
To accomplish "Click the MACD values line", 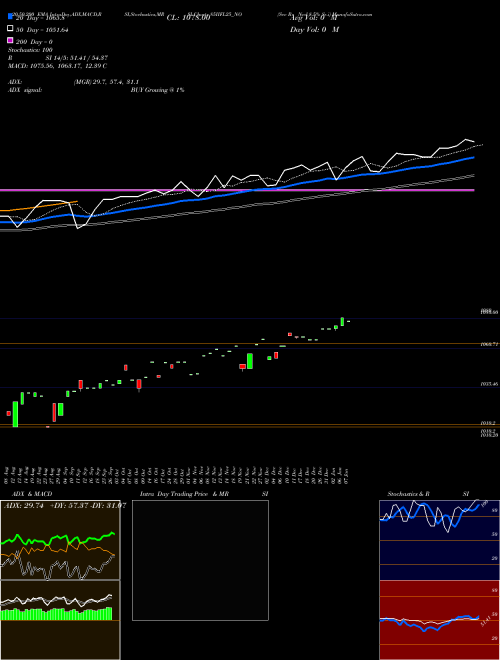I will pyautogui.click(x=57, y=66).
